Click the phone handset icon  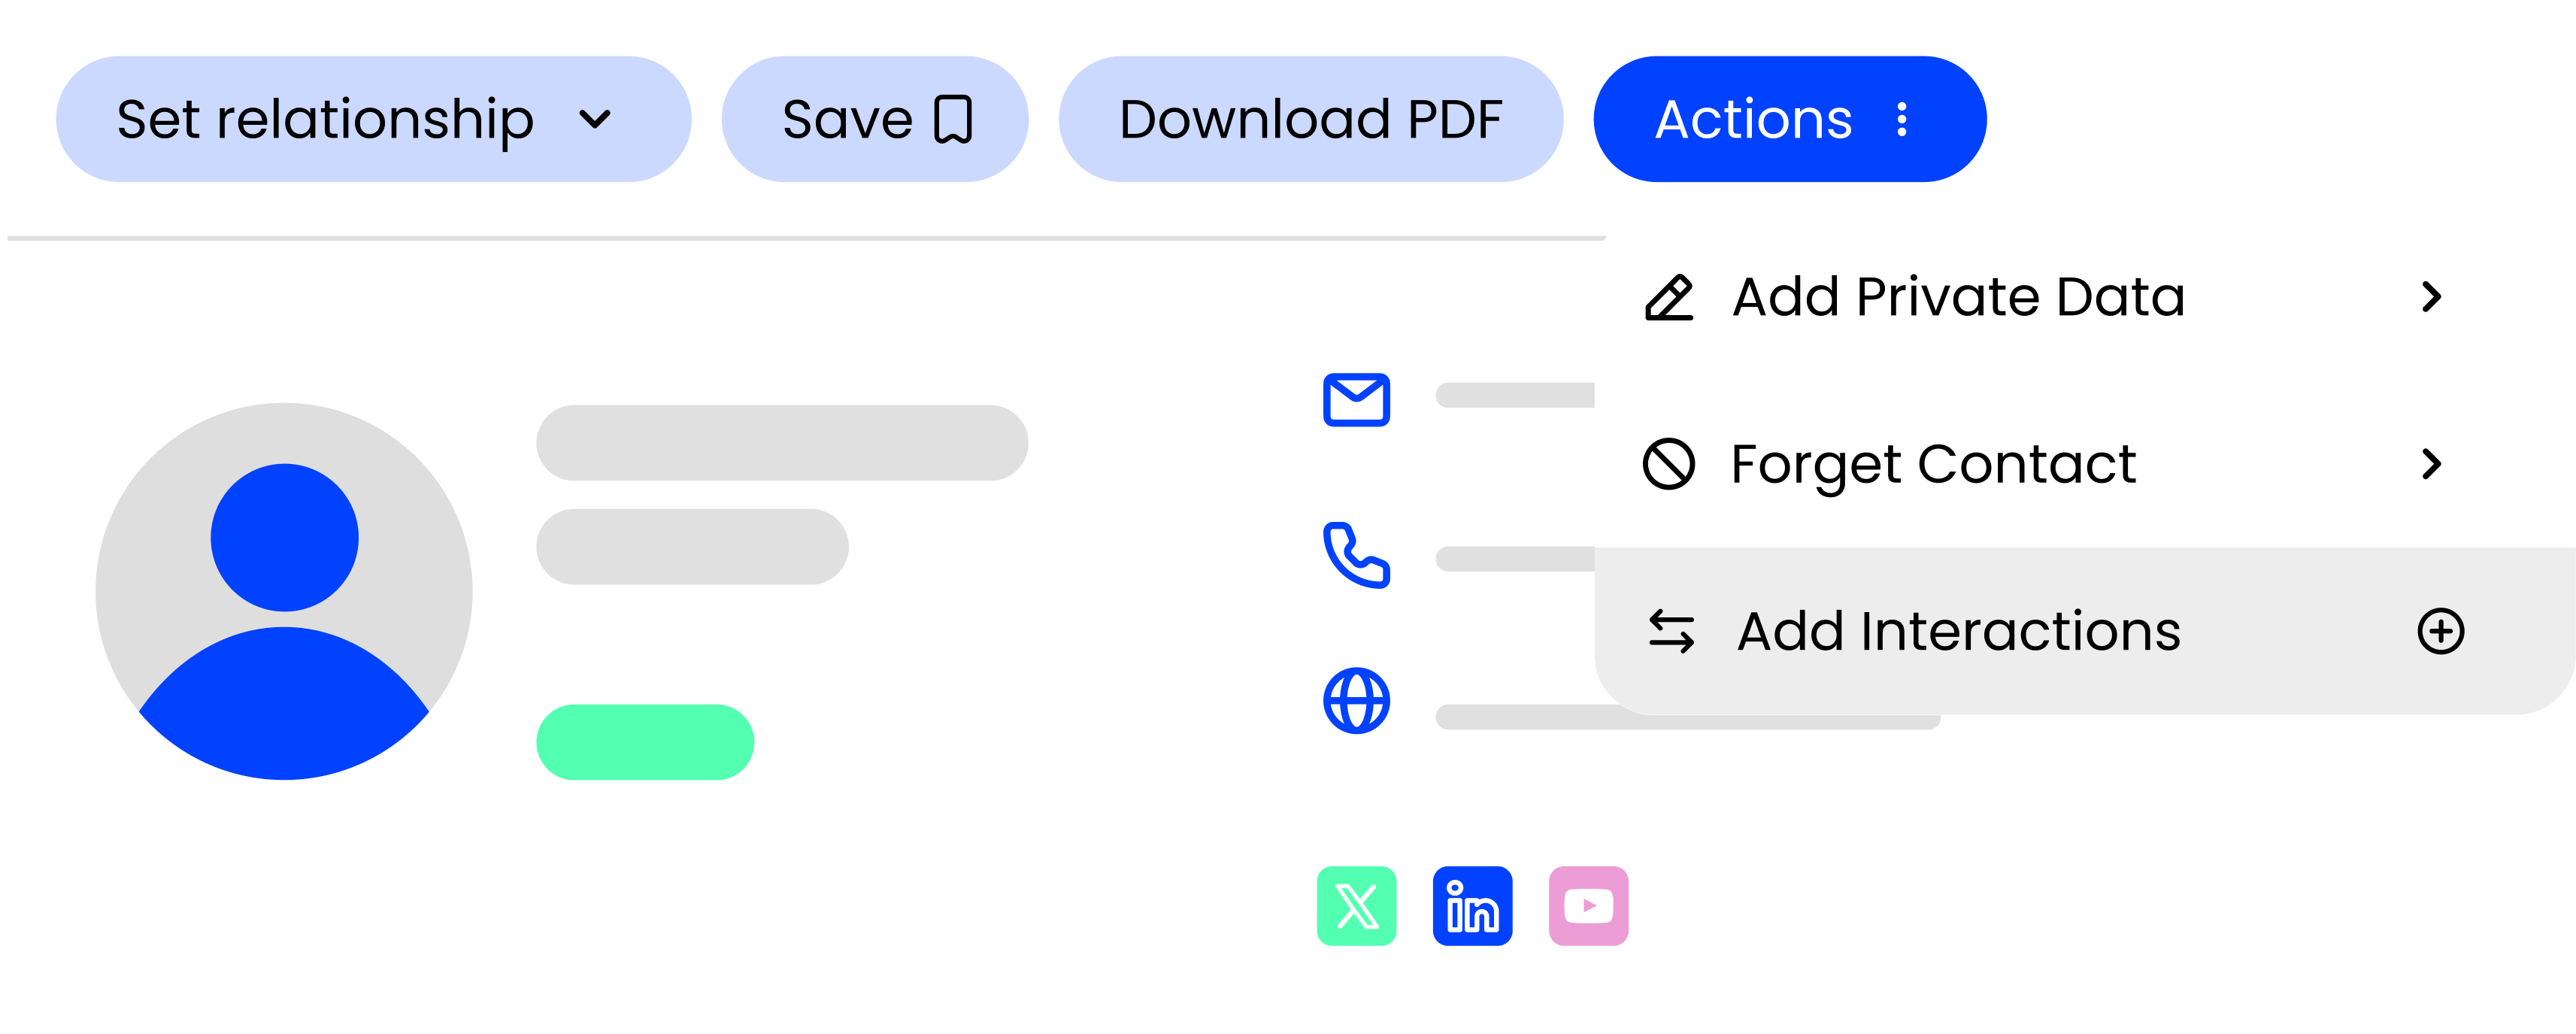(x=1356, y=555)
